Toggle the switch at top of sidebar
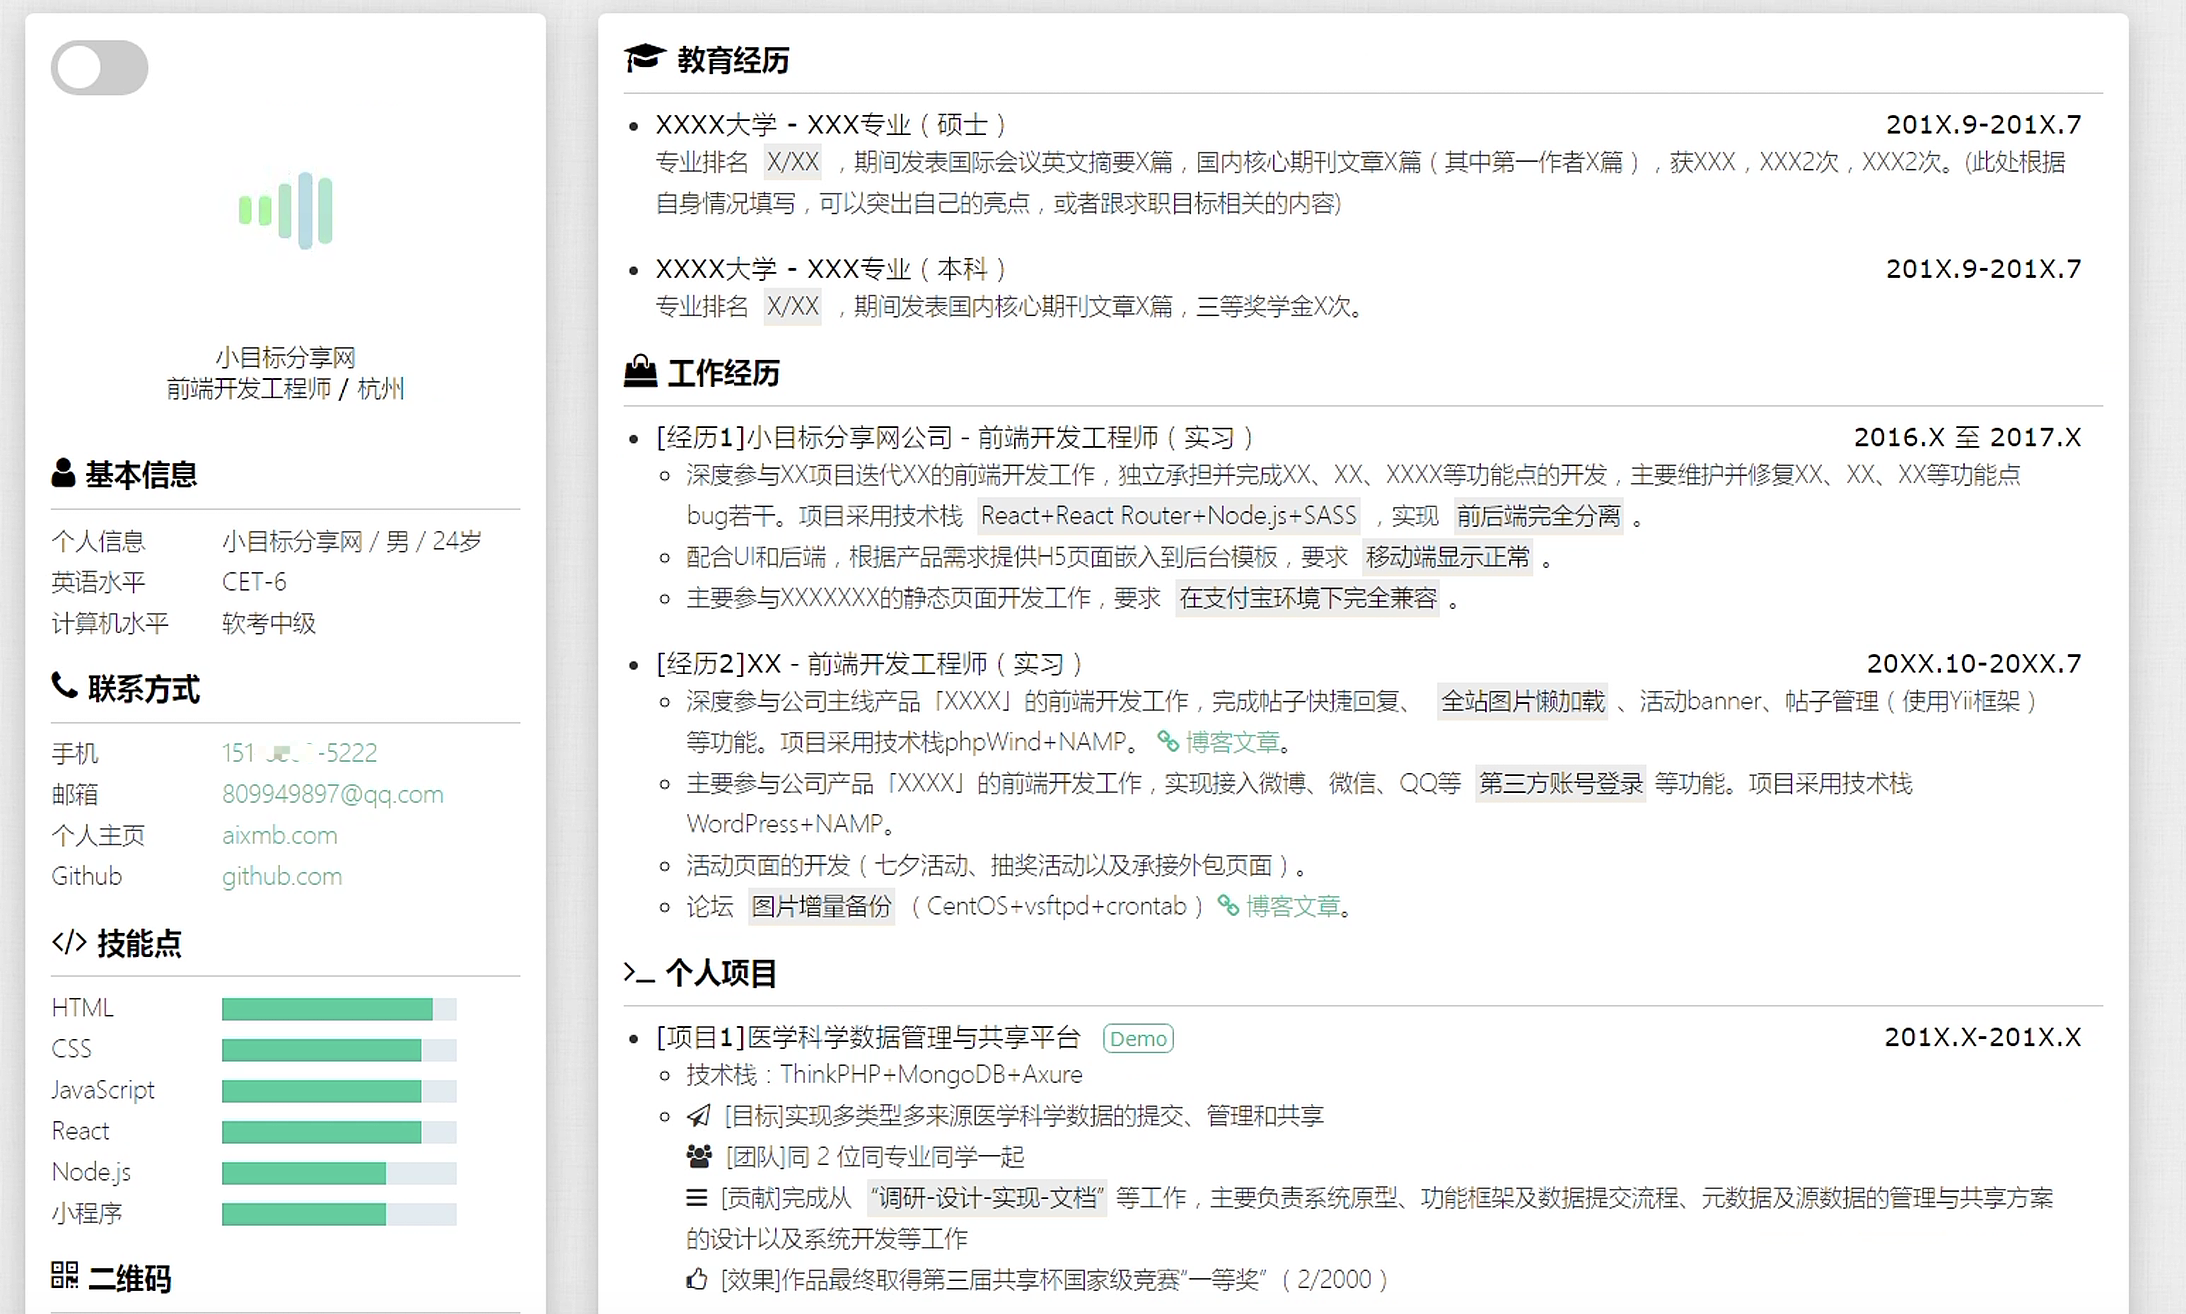Viewport: 2186px width, 1314px height. [x=99, y=68]
